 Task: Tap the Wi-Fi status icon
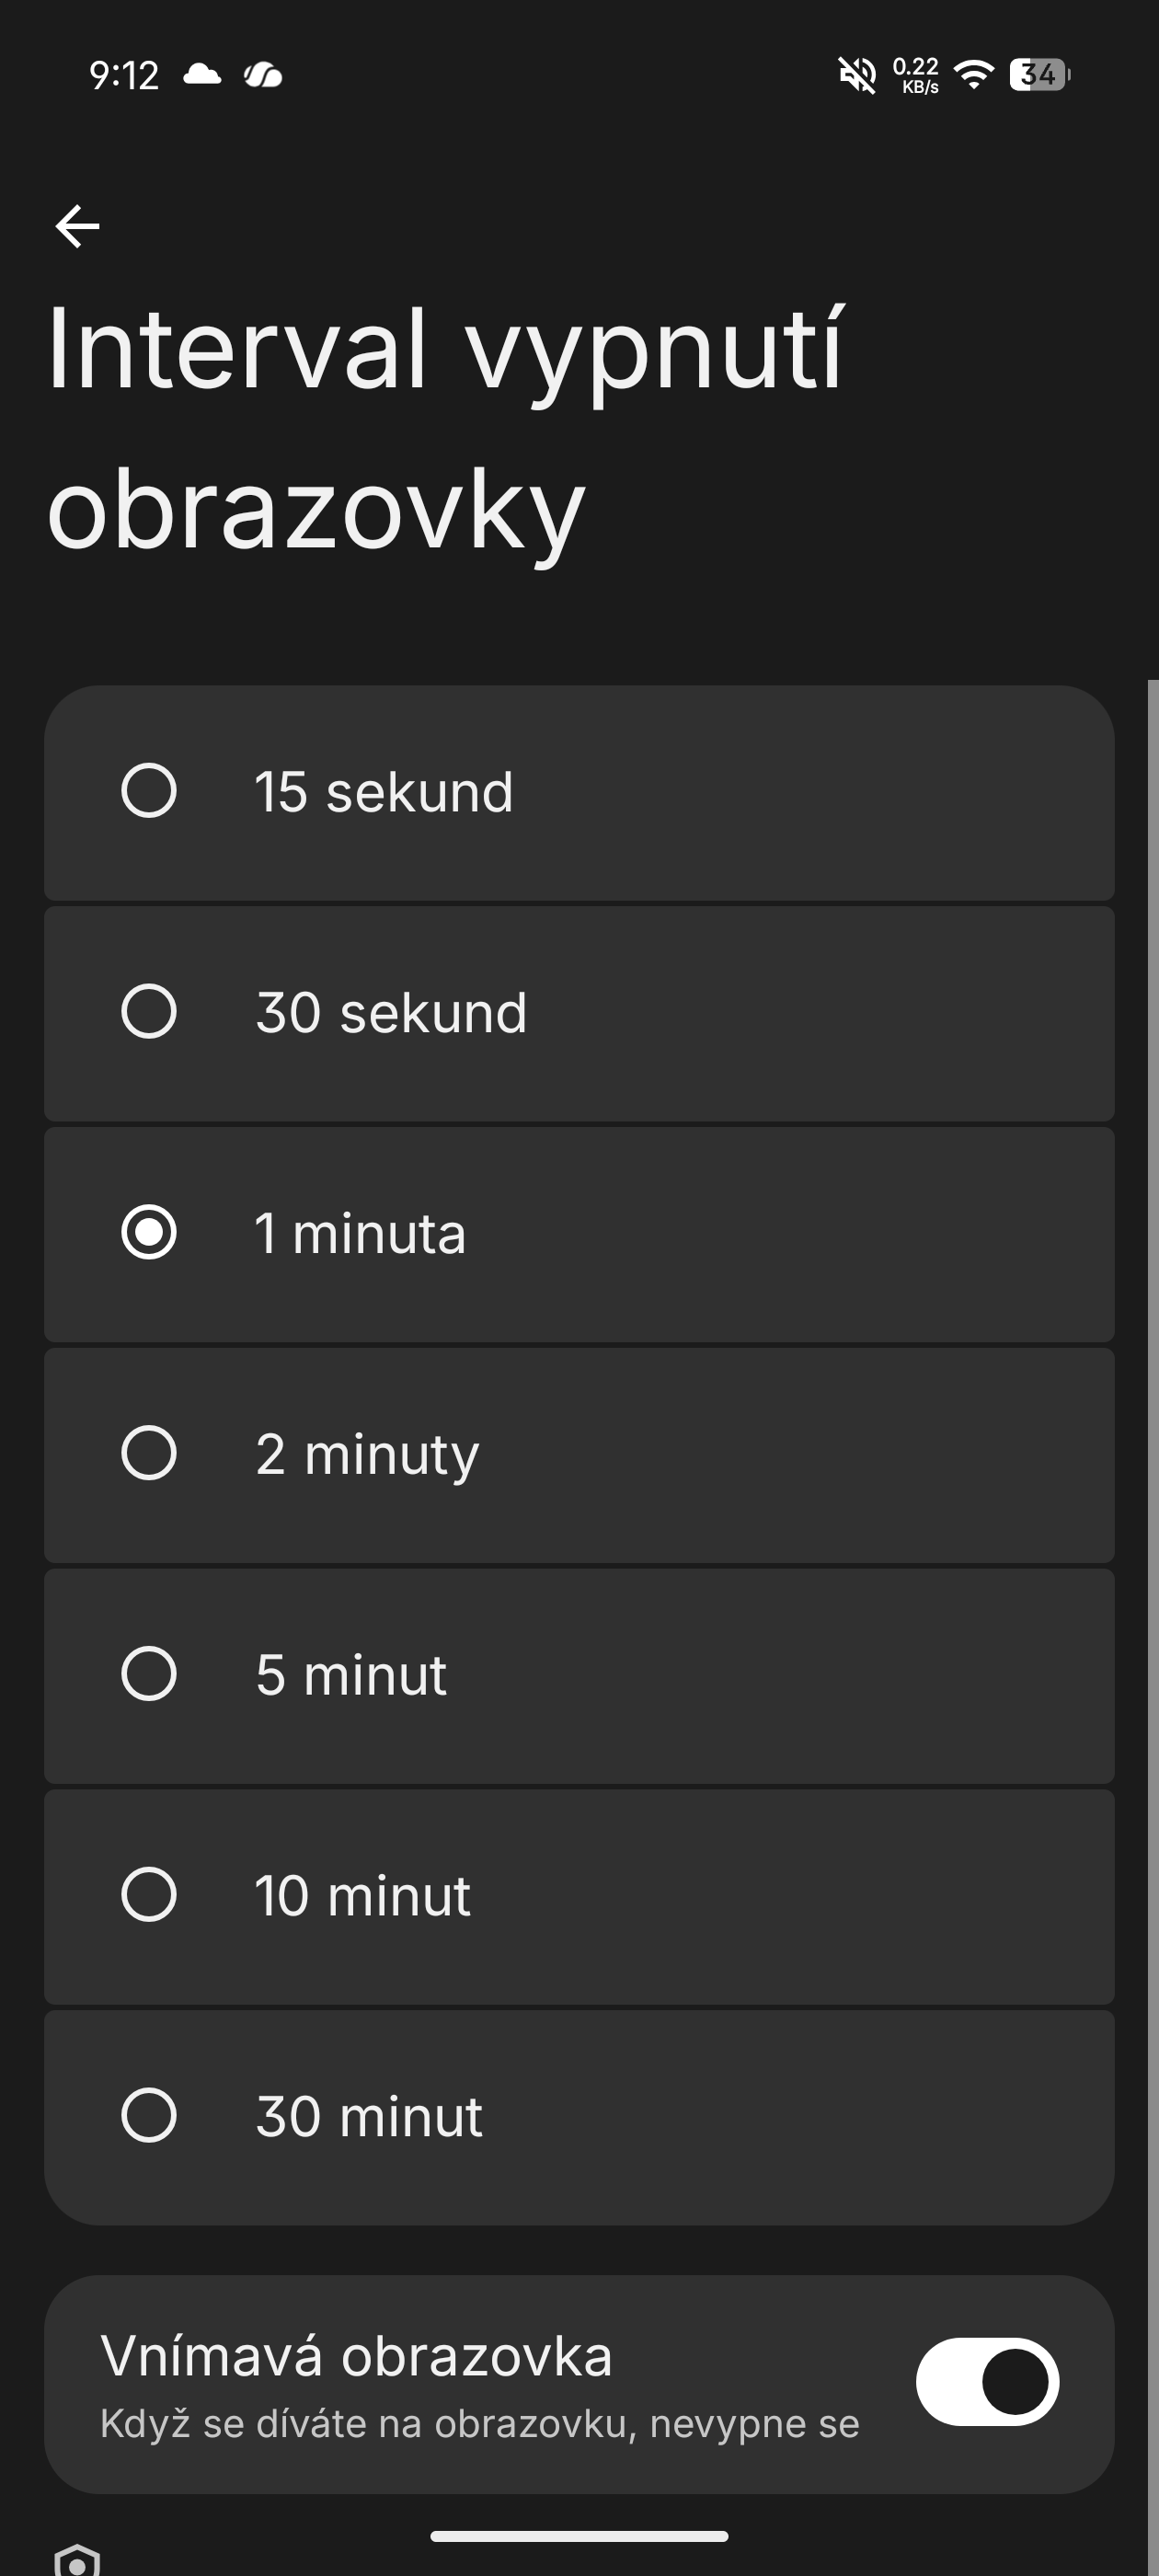[973, 75]
